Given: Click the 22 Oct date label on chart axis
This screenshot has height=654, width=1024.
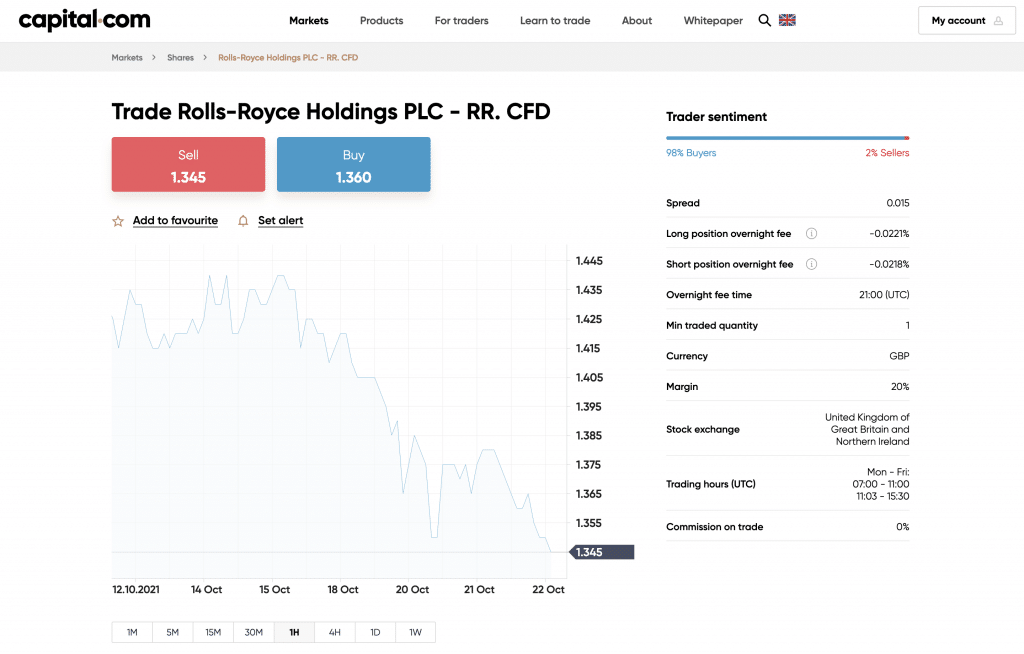Looking at the screenshot, I should 549,589.
